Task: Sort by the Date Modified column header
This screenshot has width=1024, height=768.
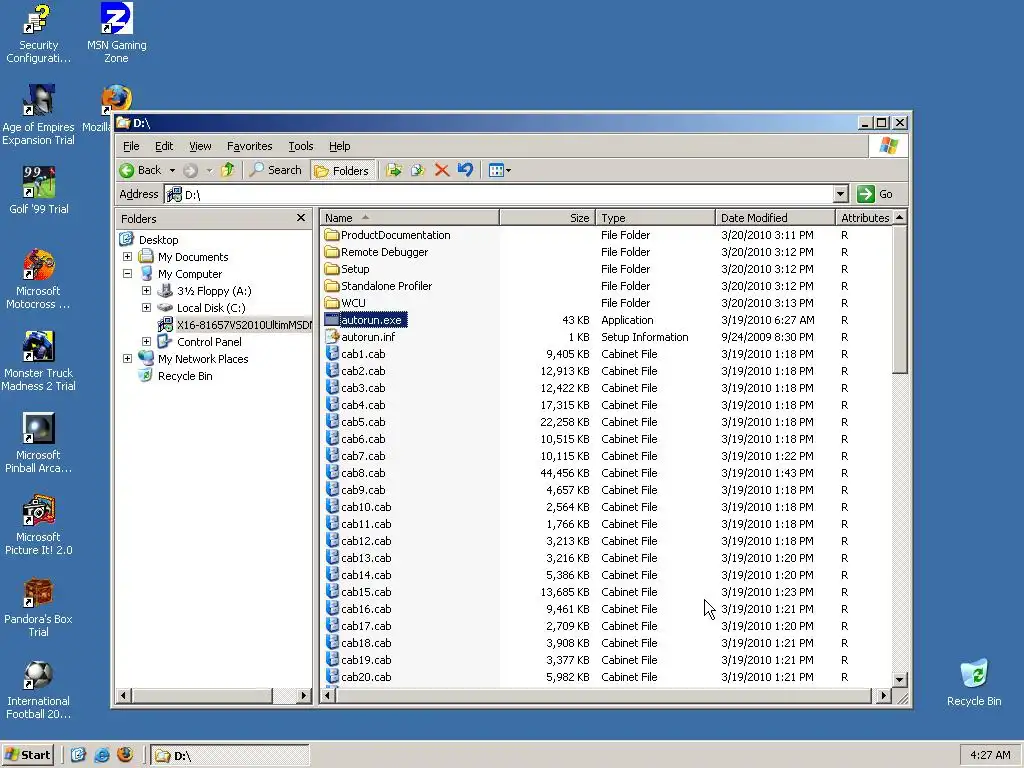Action: point(775,217)
